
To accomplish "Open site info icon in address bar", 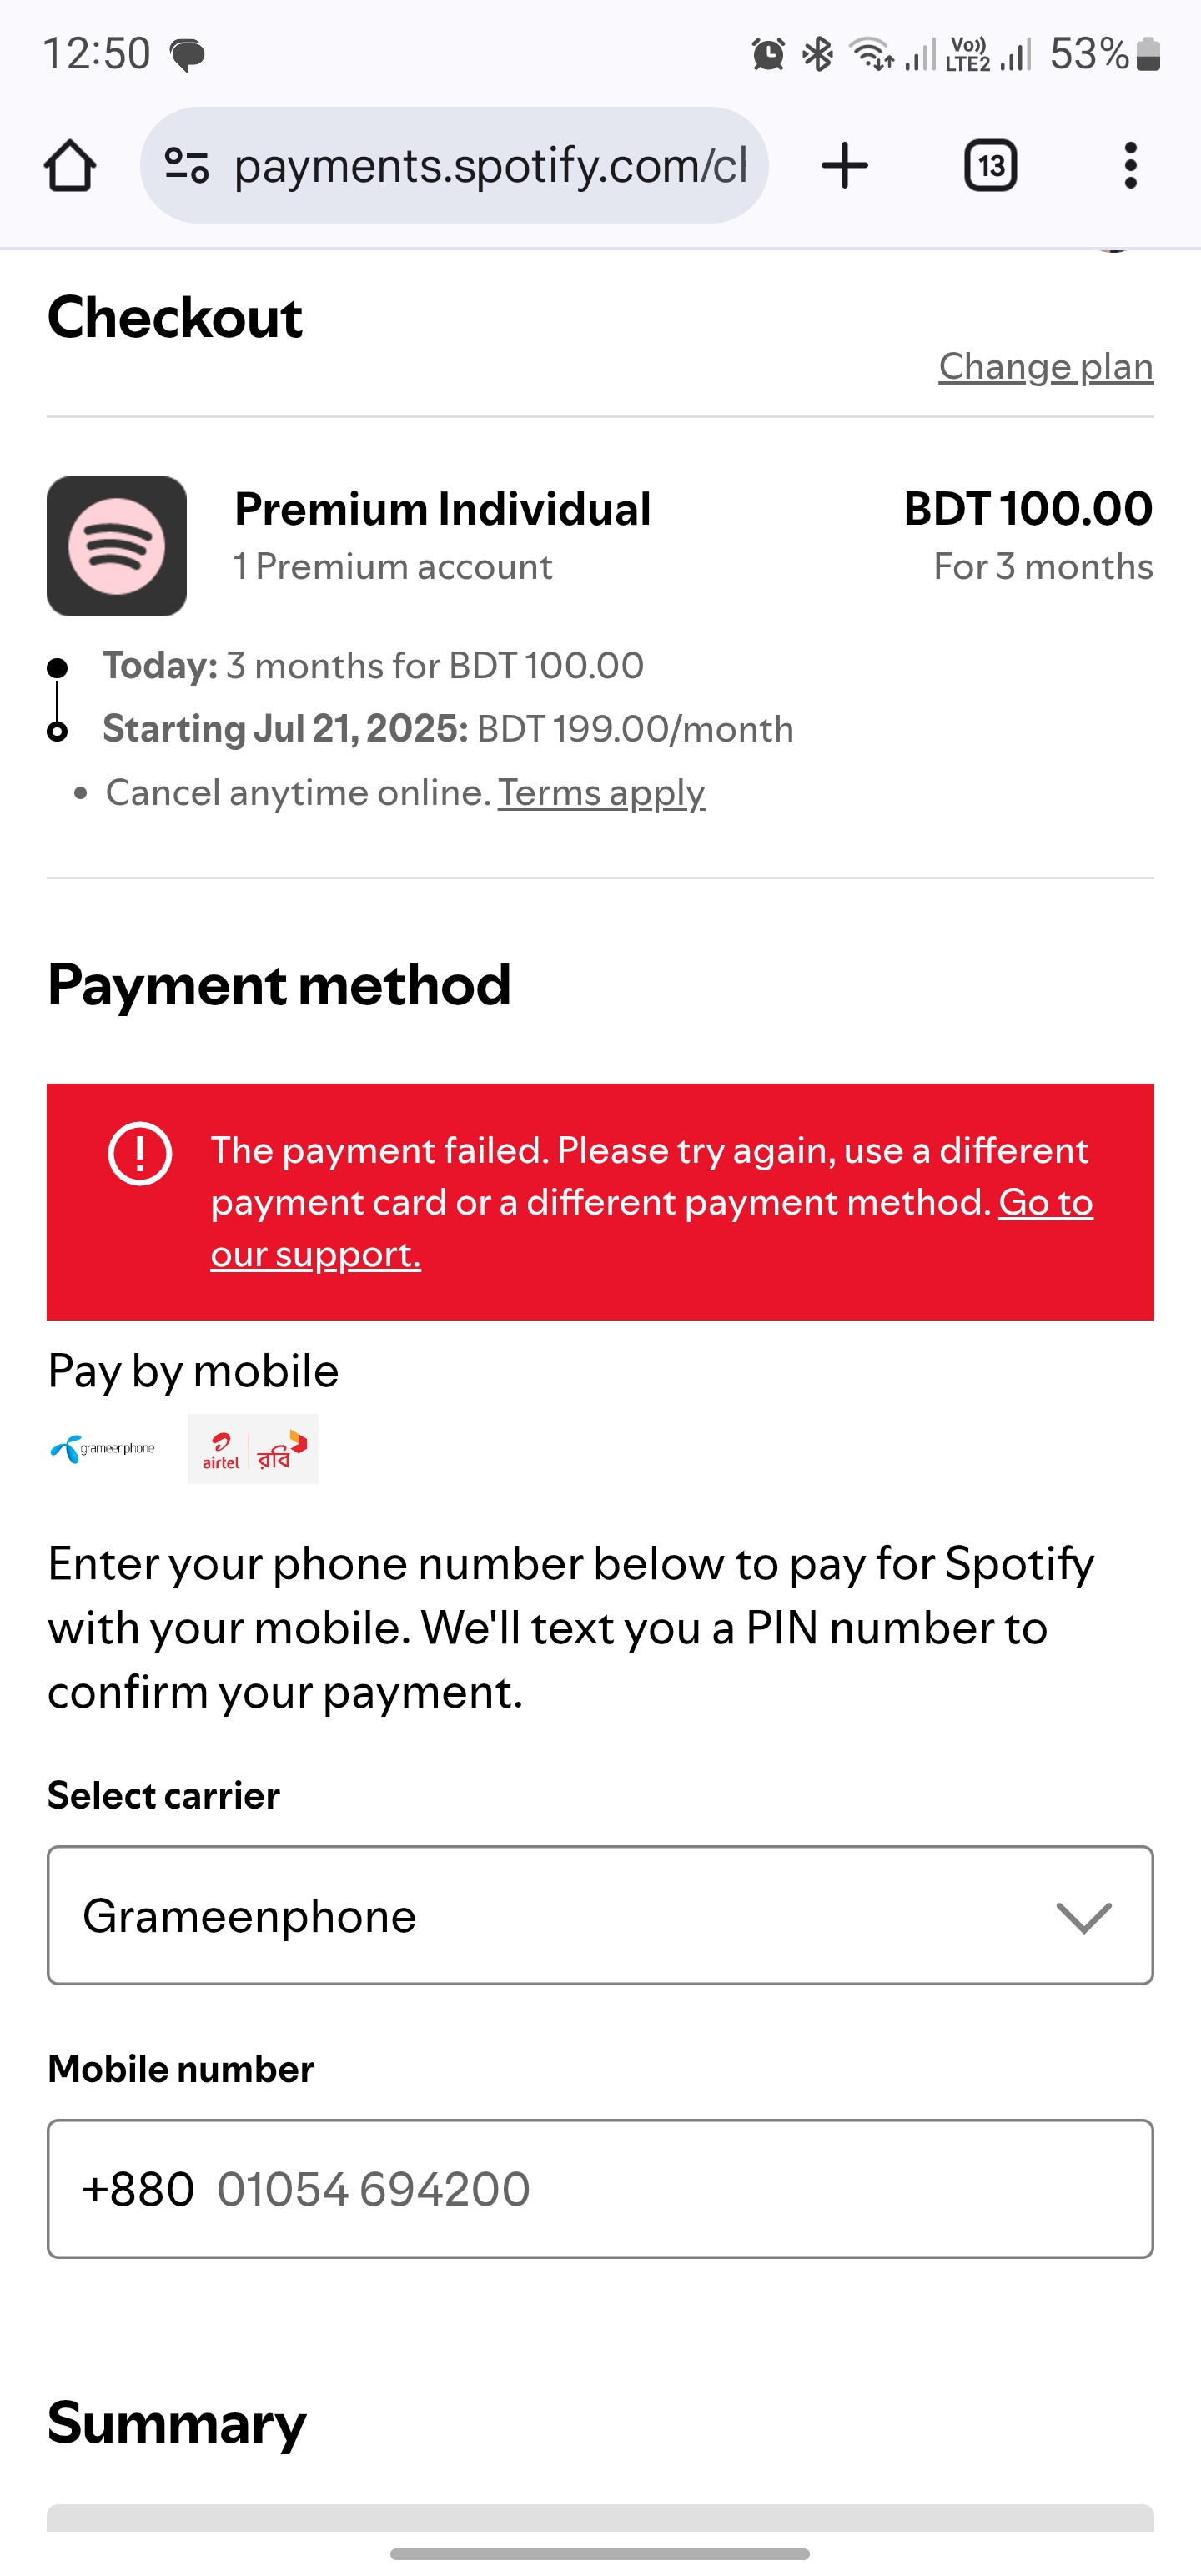I will pyautogui.click(x=187, y=165).
